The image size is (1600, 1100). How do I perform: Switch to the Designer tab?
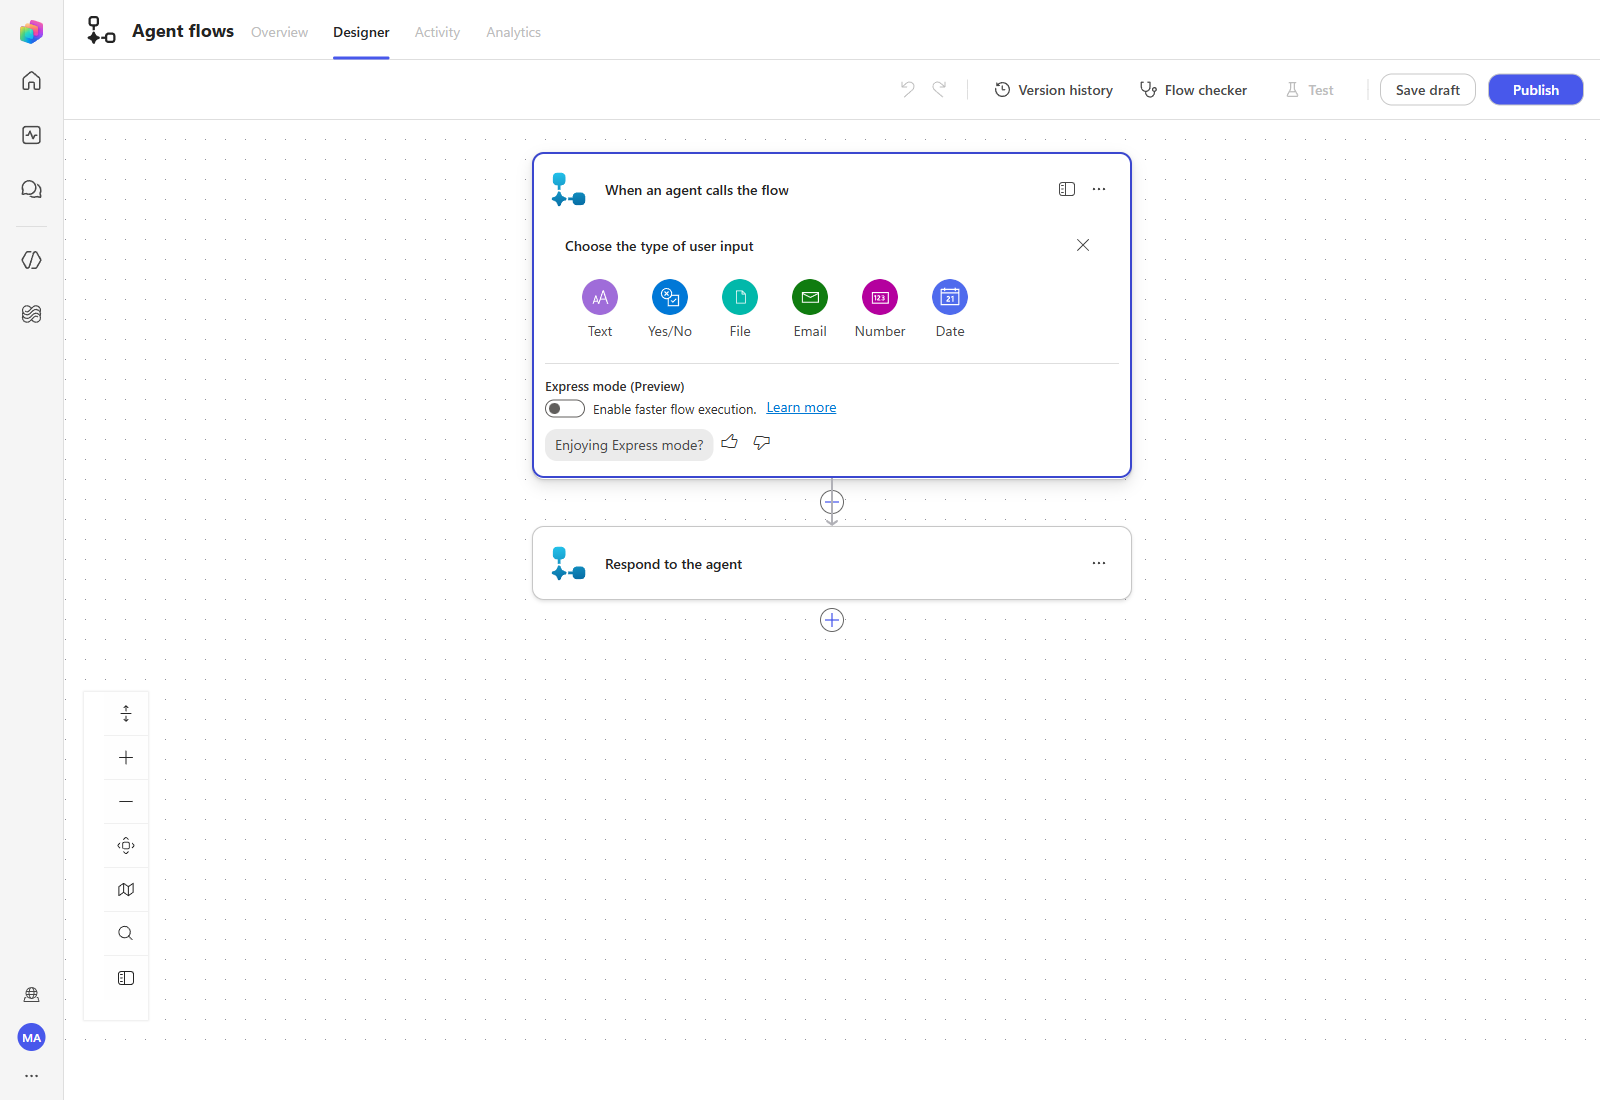pos(361,32)
